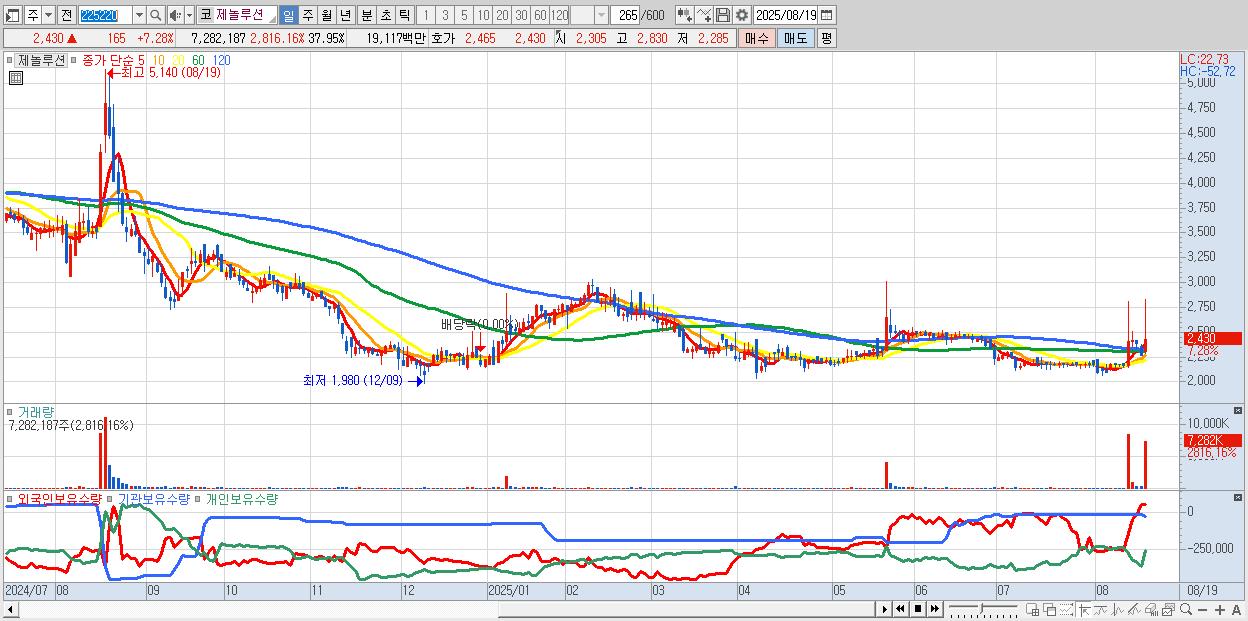Screen dimensions: 1248x621
Task: Edit the date field 2025/08/19
Action: (786, 15)
